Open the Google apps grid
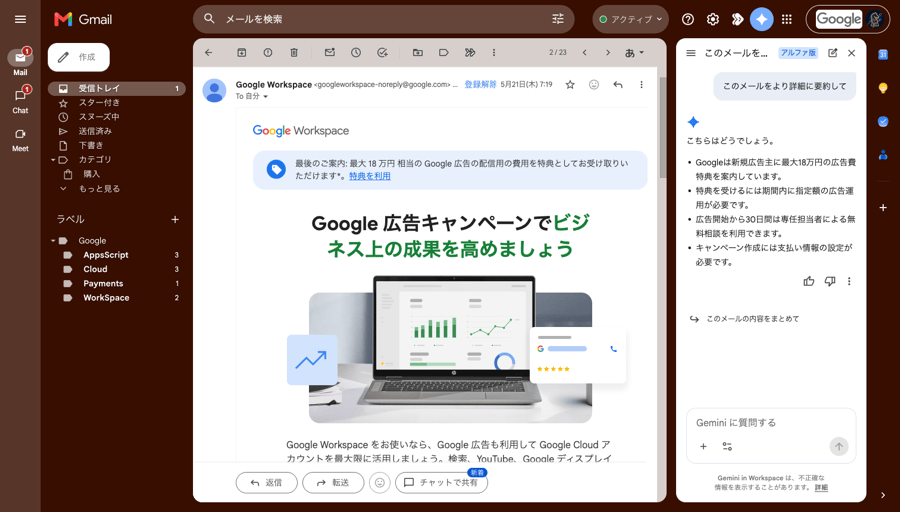Viewport: 900px width, 512px height. pyautogui.click(x=787, y=20)
